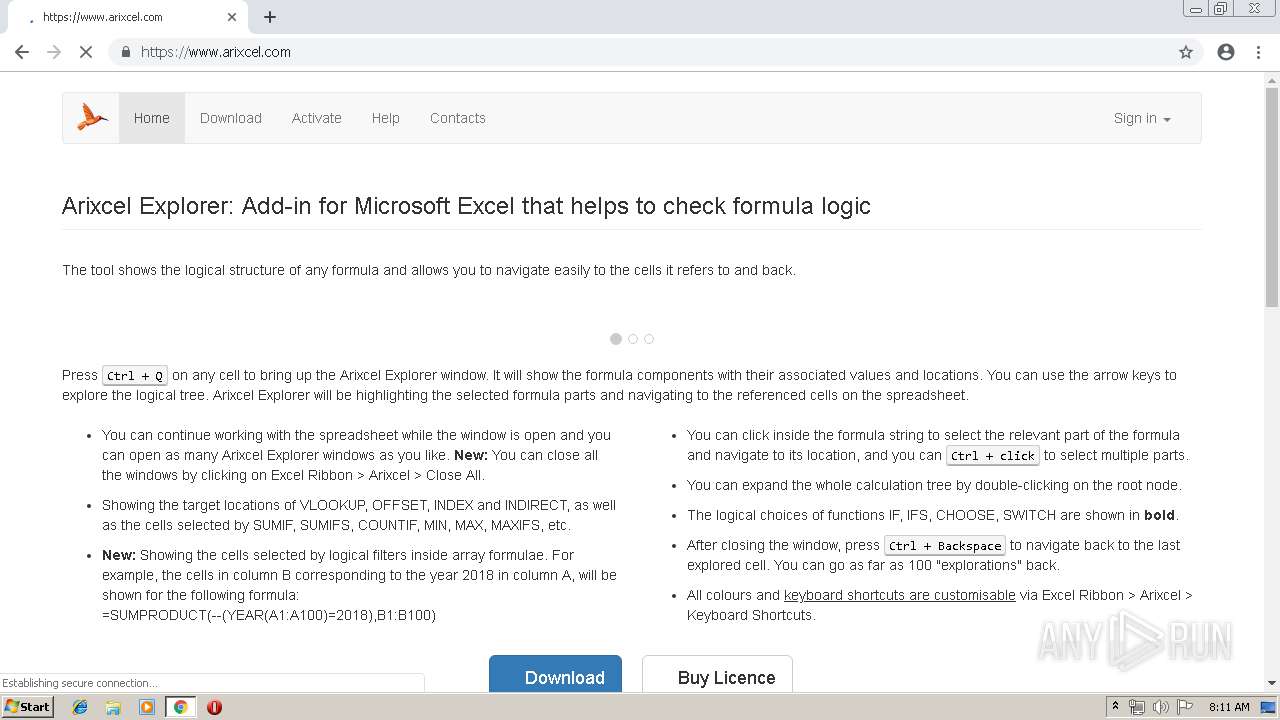Open the Download nav item
The height and width of the screenshot is (720, 1280).
pyautogui.click(x=231, y=118)
